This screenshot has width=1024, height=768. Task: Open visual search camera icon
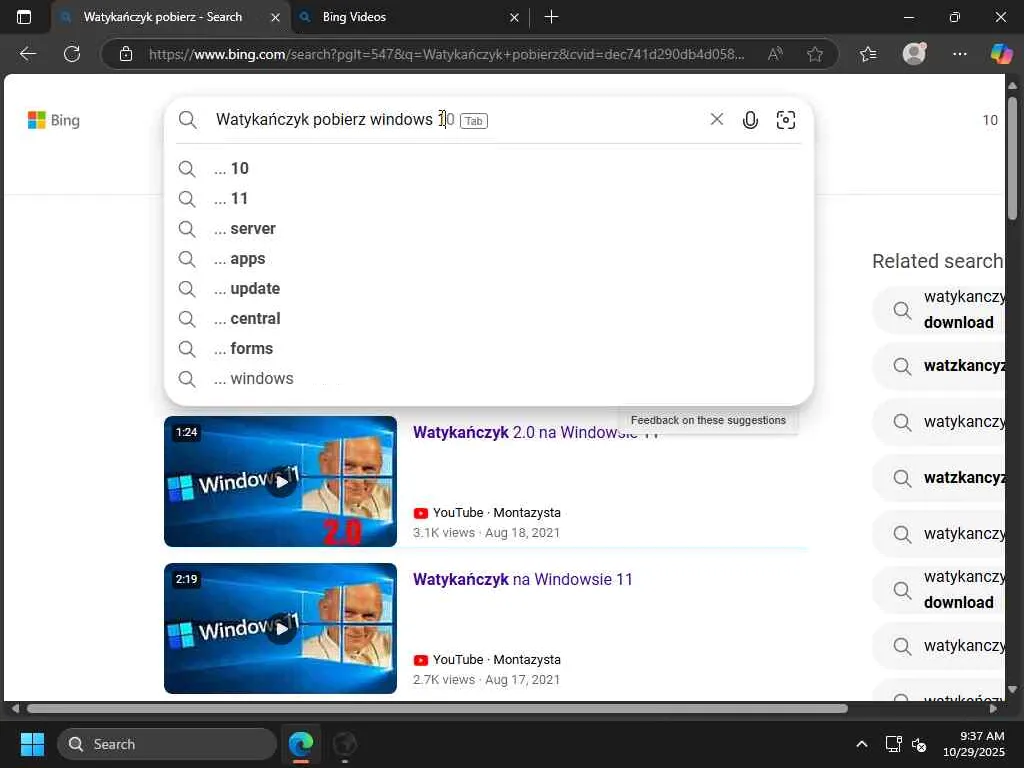pyautogui.click(x=786, y=120)
